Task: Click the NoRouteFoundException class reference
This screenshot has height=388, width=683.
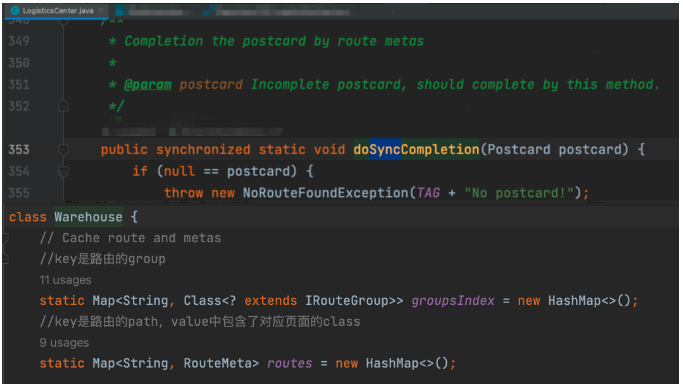Action: point(325,193)
